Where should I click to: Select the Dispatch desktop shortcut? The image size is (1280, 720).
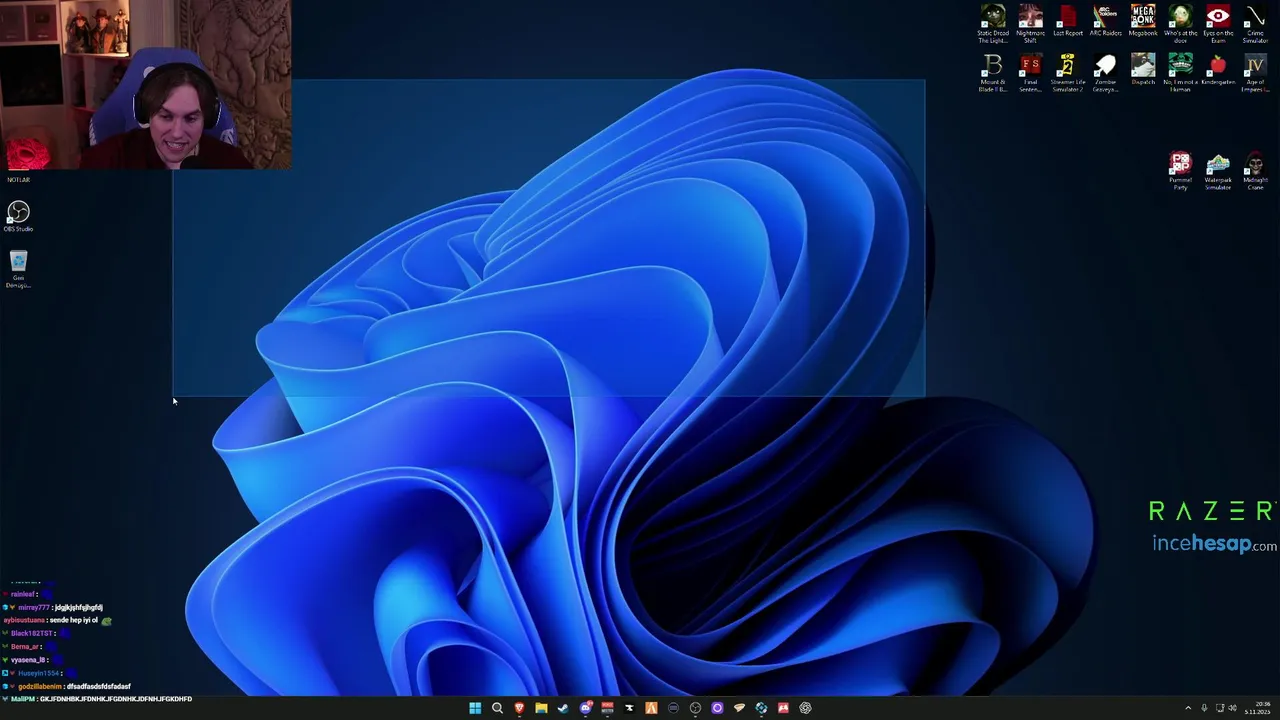(1142, 71)
